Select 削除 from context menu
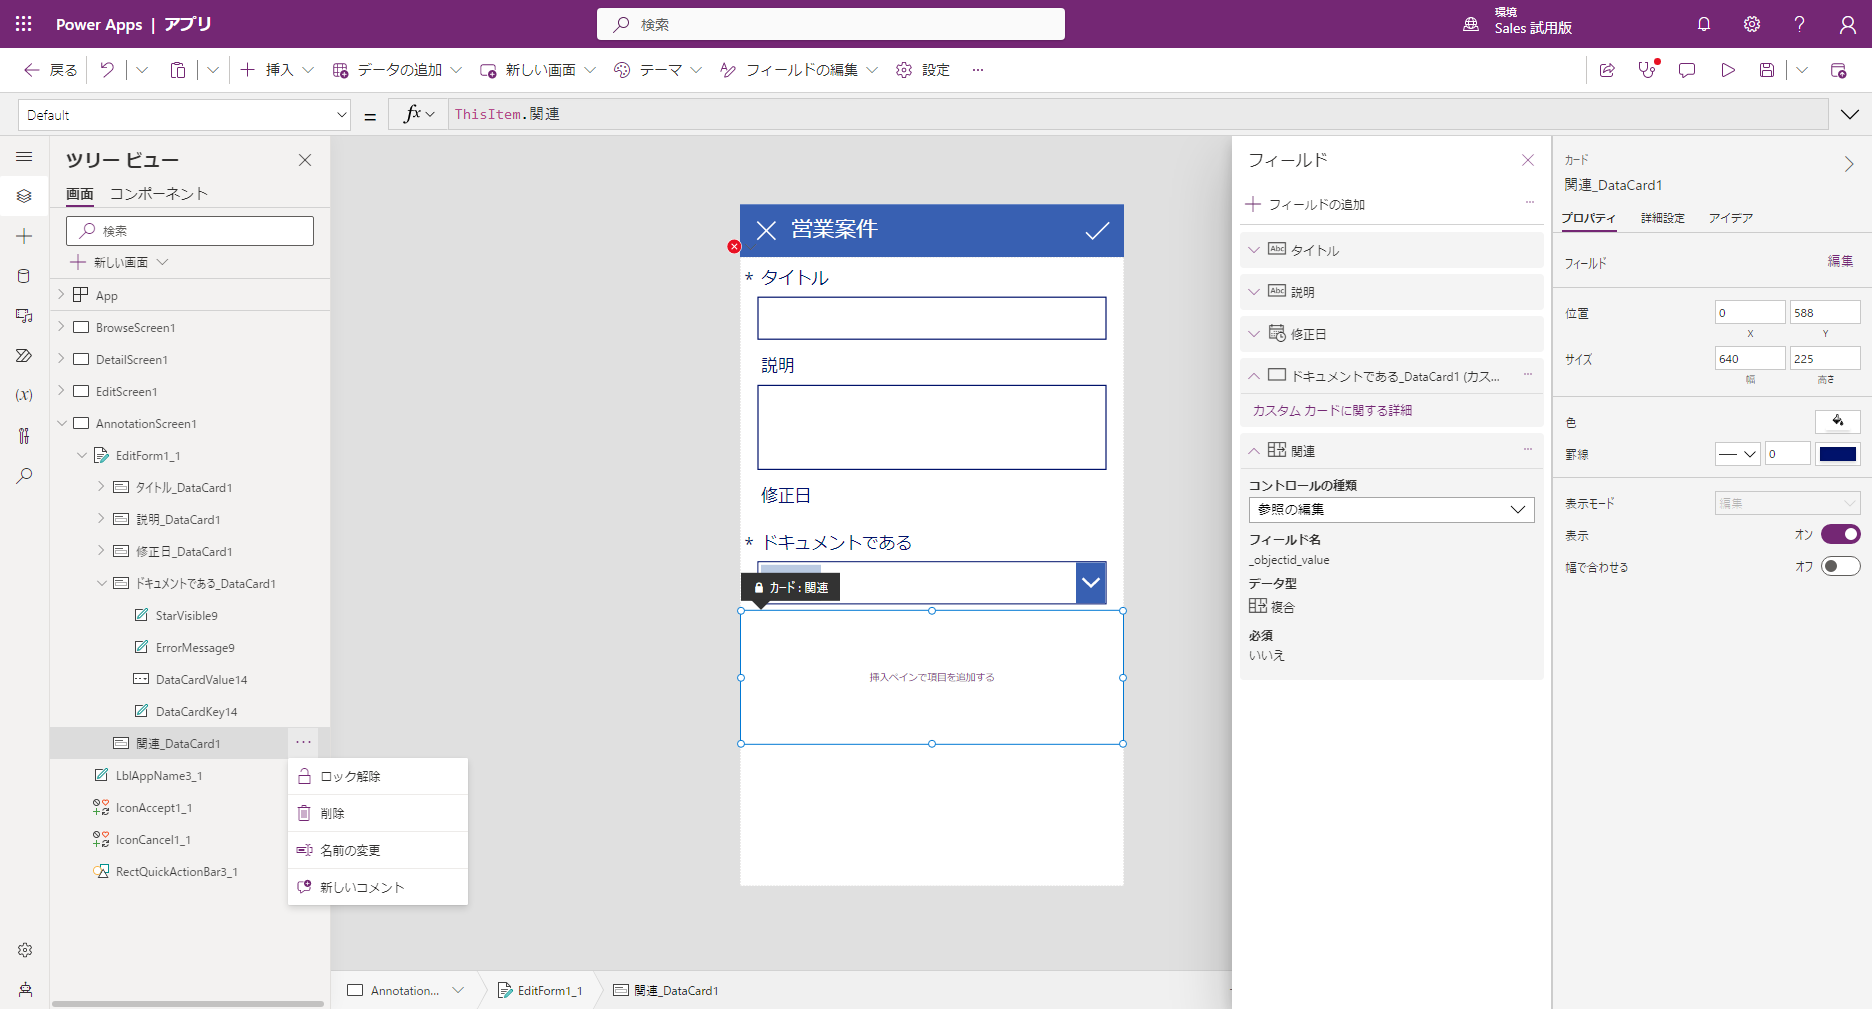The image size is (1872, 1009). click(x=378, y=813)
